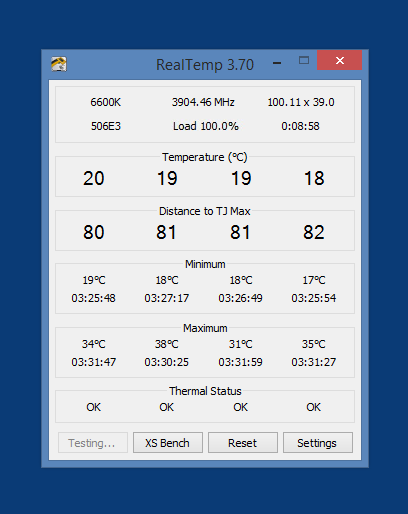This screenshot has height=514, width=408.
Task: Click the Thermal Status group label
Action: [205, 391]
